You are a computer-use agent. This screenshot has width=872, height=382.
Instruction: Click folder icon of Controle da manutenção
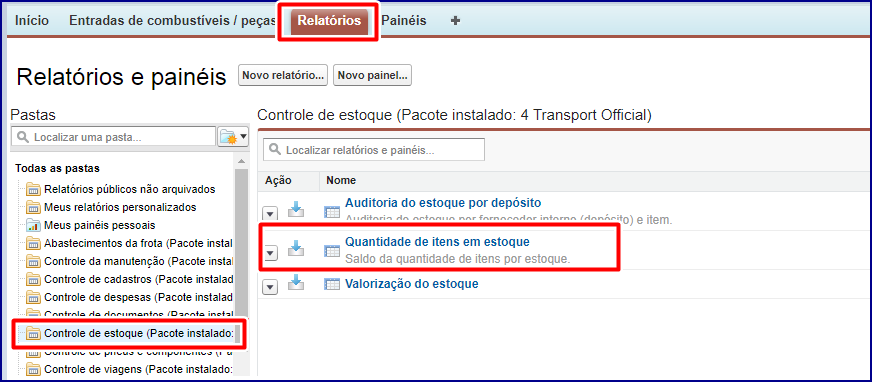click(34, 261)
